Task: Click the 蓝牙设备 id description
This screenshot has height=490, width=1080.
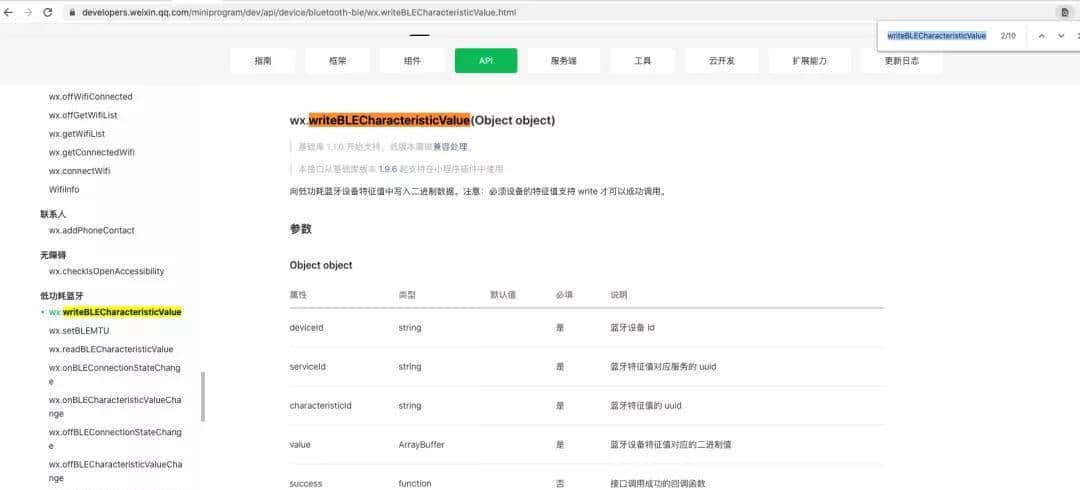Action: (x=632, y=328)
